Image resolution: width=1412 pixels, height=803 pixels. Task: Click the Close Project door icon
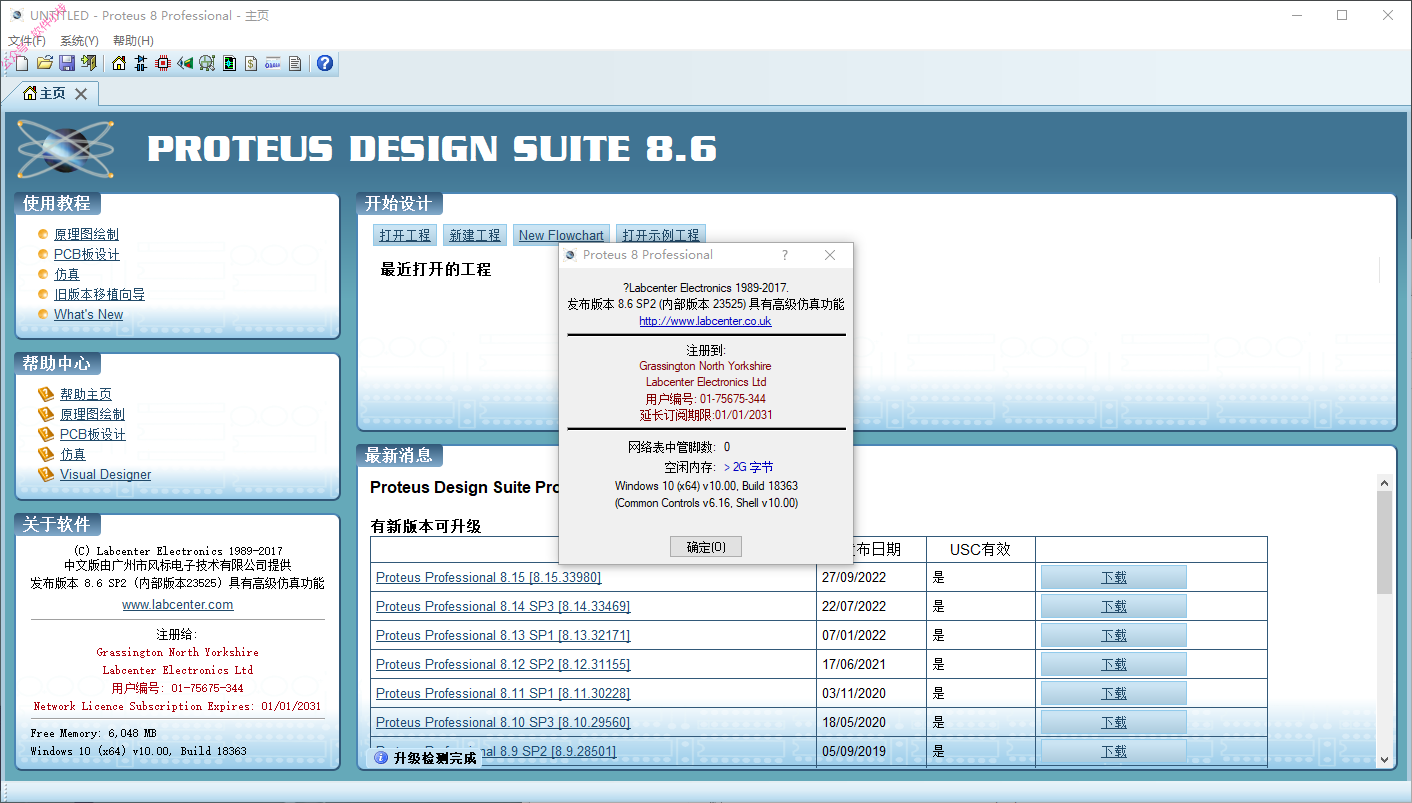click(x=89, y=63)
